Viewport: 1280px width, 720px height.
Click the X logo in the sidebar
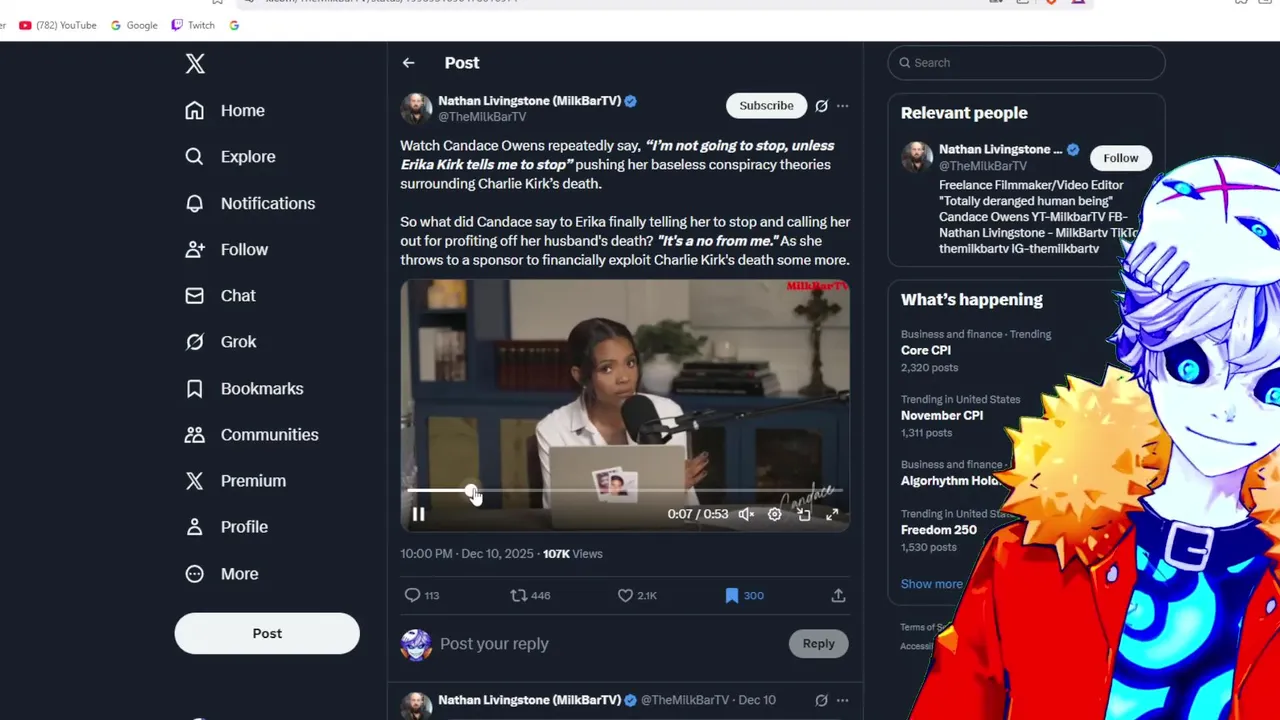195,64
